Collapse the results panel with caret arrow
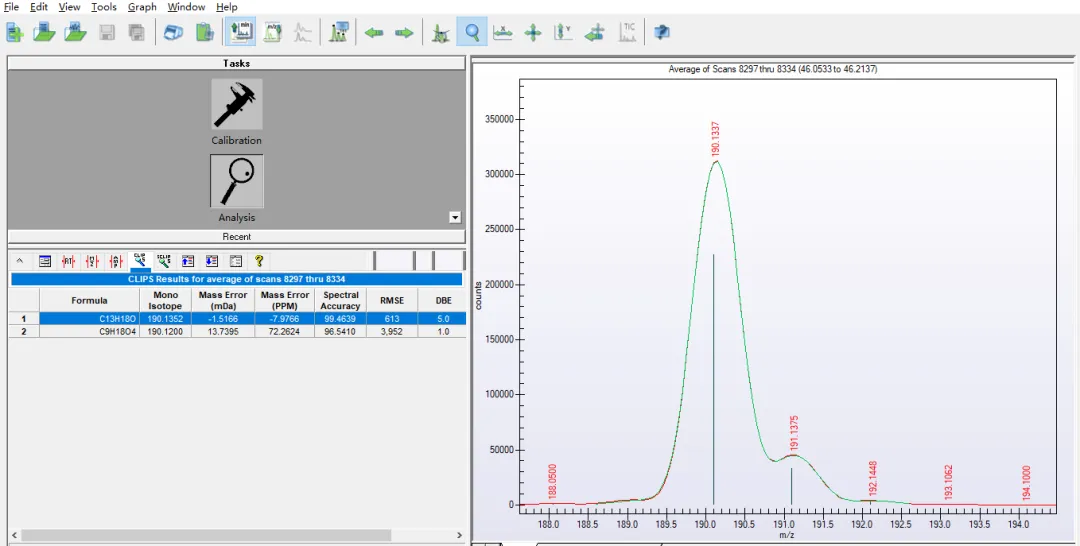1080x546 pixels. 20,261
